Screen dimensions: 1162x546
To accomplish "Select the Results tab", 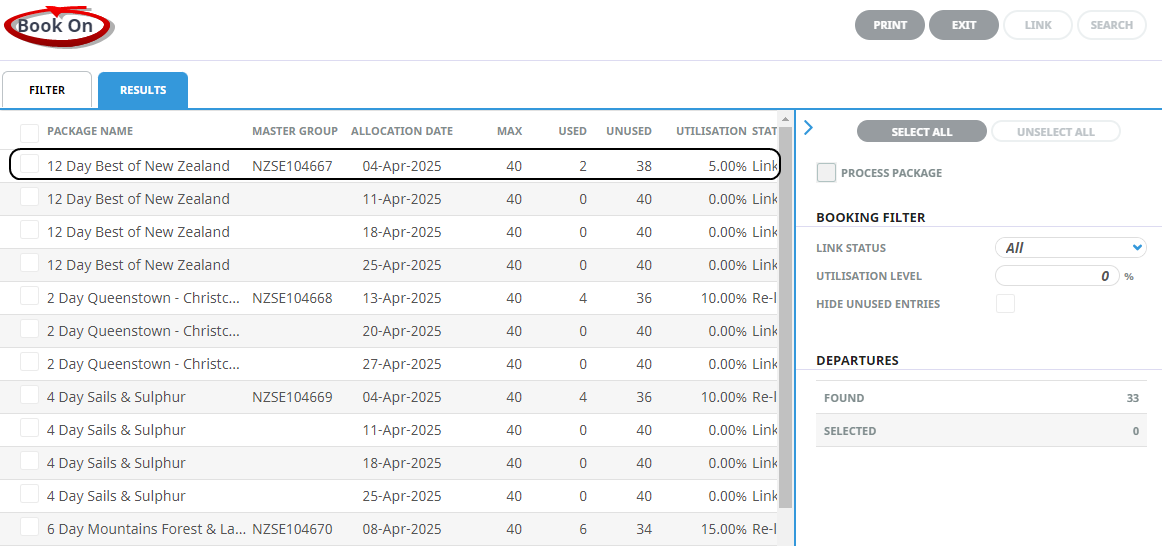I will pos(143,90).
